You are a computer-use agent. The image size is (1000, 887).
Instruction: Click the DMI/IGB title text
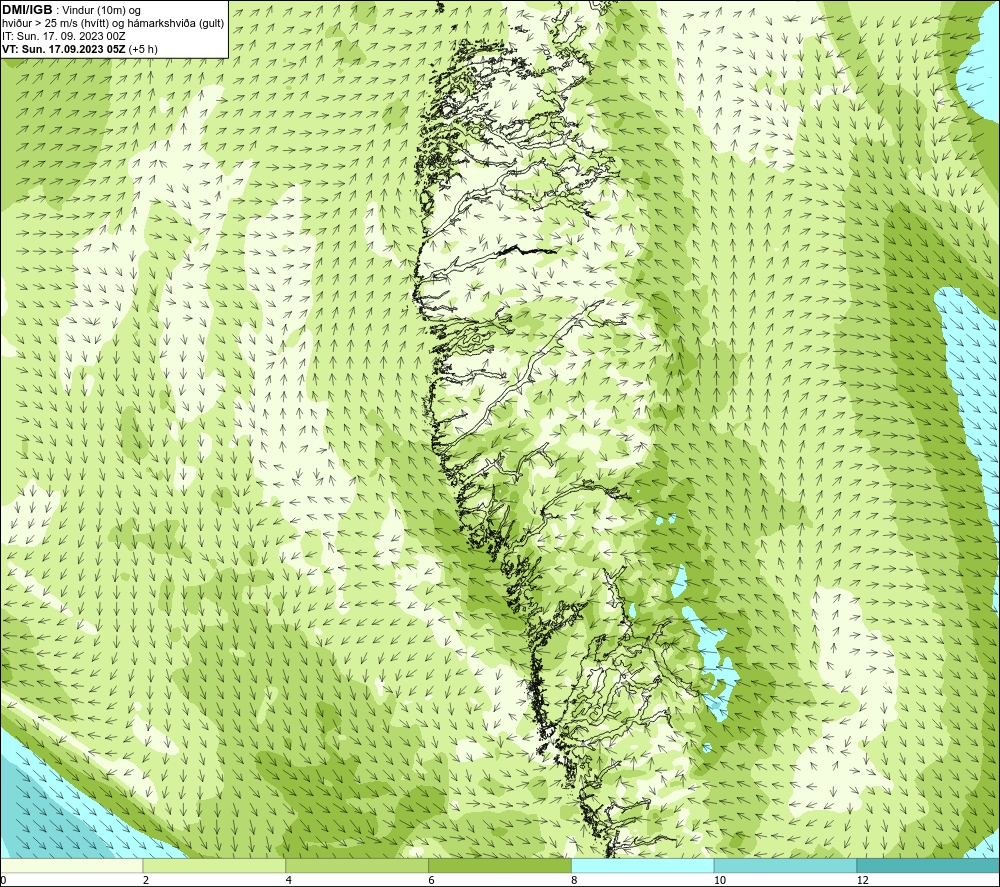tap(27, 10)
